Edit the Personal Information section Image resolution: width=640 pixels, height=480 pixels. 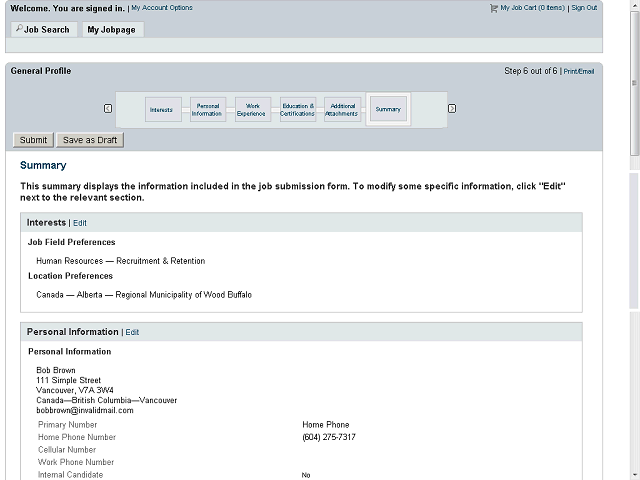pyautogui.click(x=132, y=332)
